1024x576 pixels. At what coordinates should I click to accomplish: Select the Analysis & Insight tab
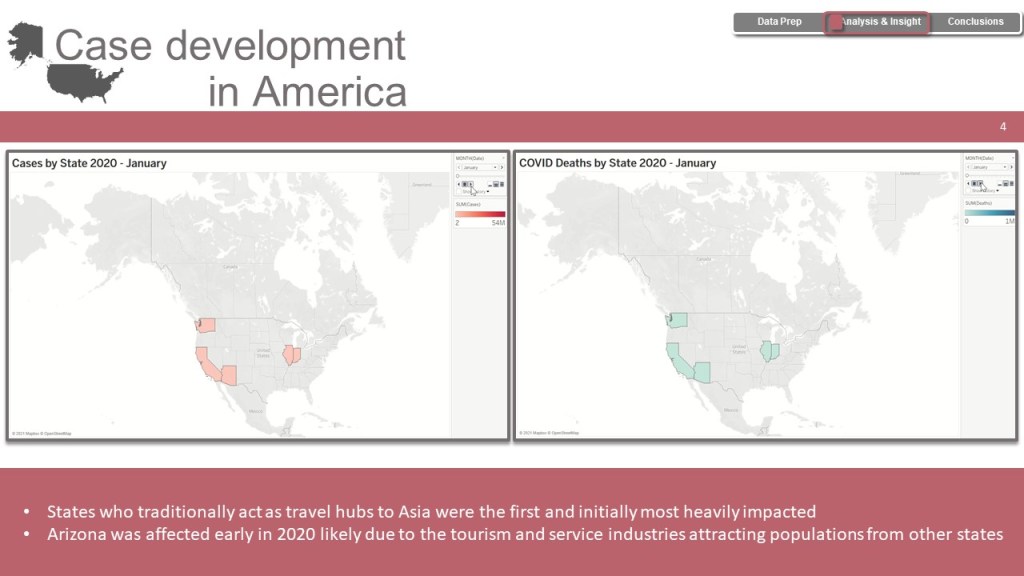click(878, 22)
